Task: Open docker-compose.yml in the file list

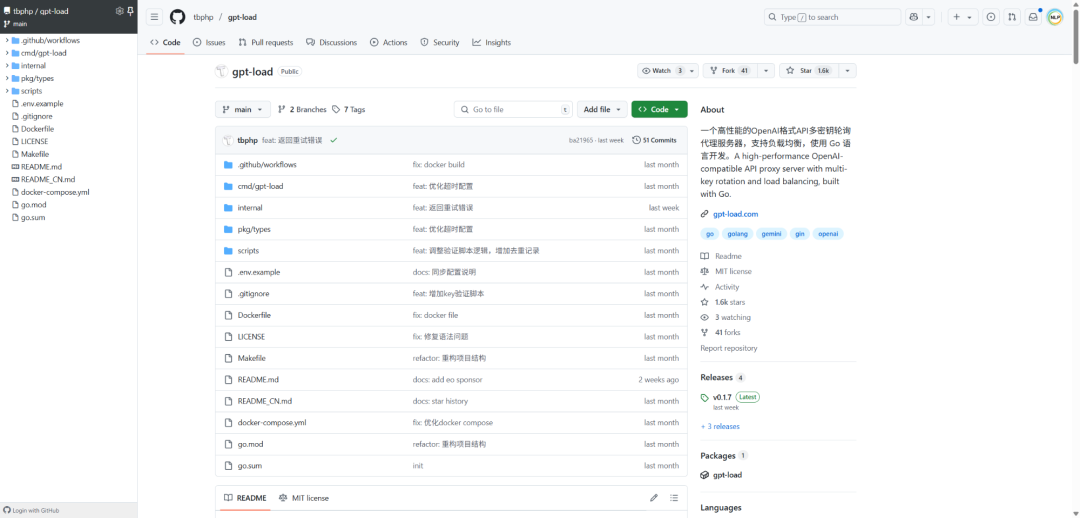Action: click(x=272, y=423)
